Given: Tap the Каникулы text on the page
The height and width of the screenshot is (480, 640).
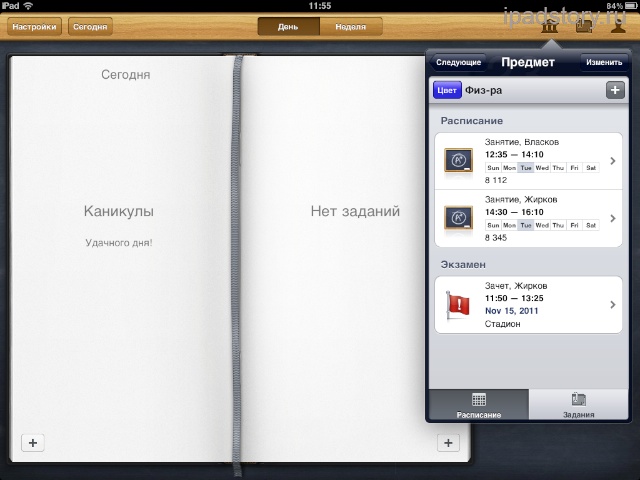Looking at the screenshot, I should pyautogui.click(x=119, y=211).
